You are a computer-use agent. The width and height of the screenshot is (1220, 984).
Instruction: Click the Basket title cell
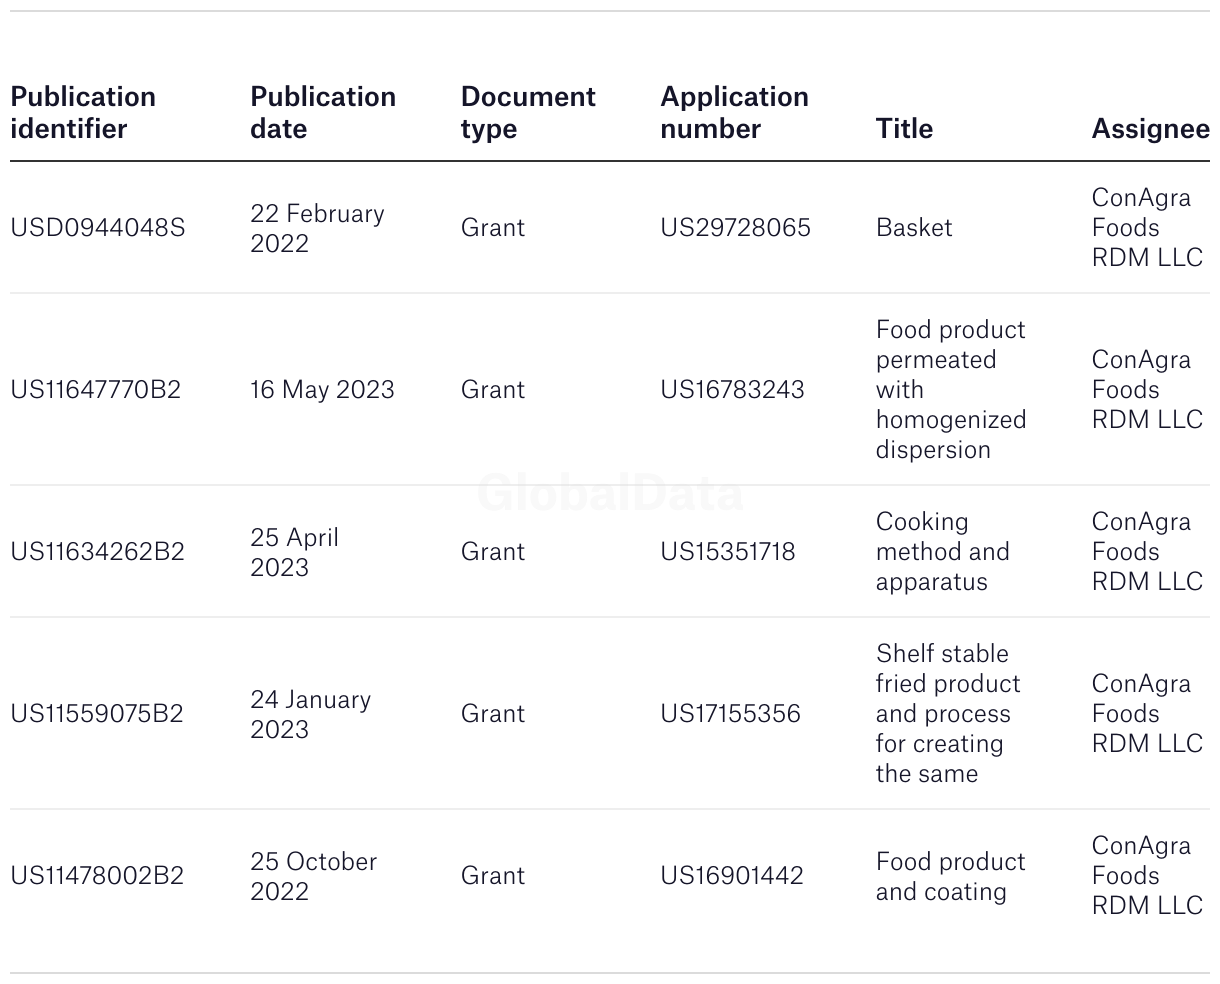[x=914, y=228]
